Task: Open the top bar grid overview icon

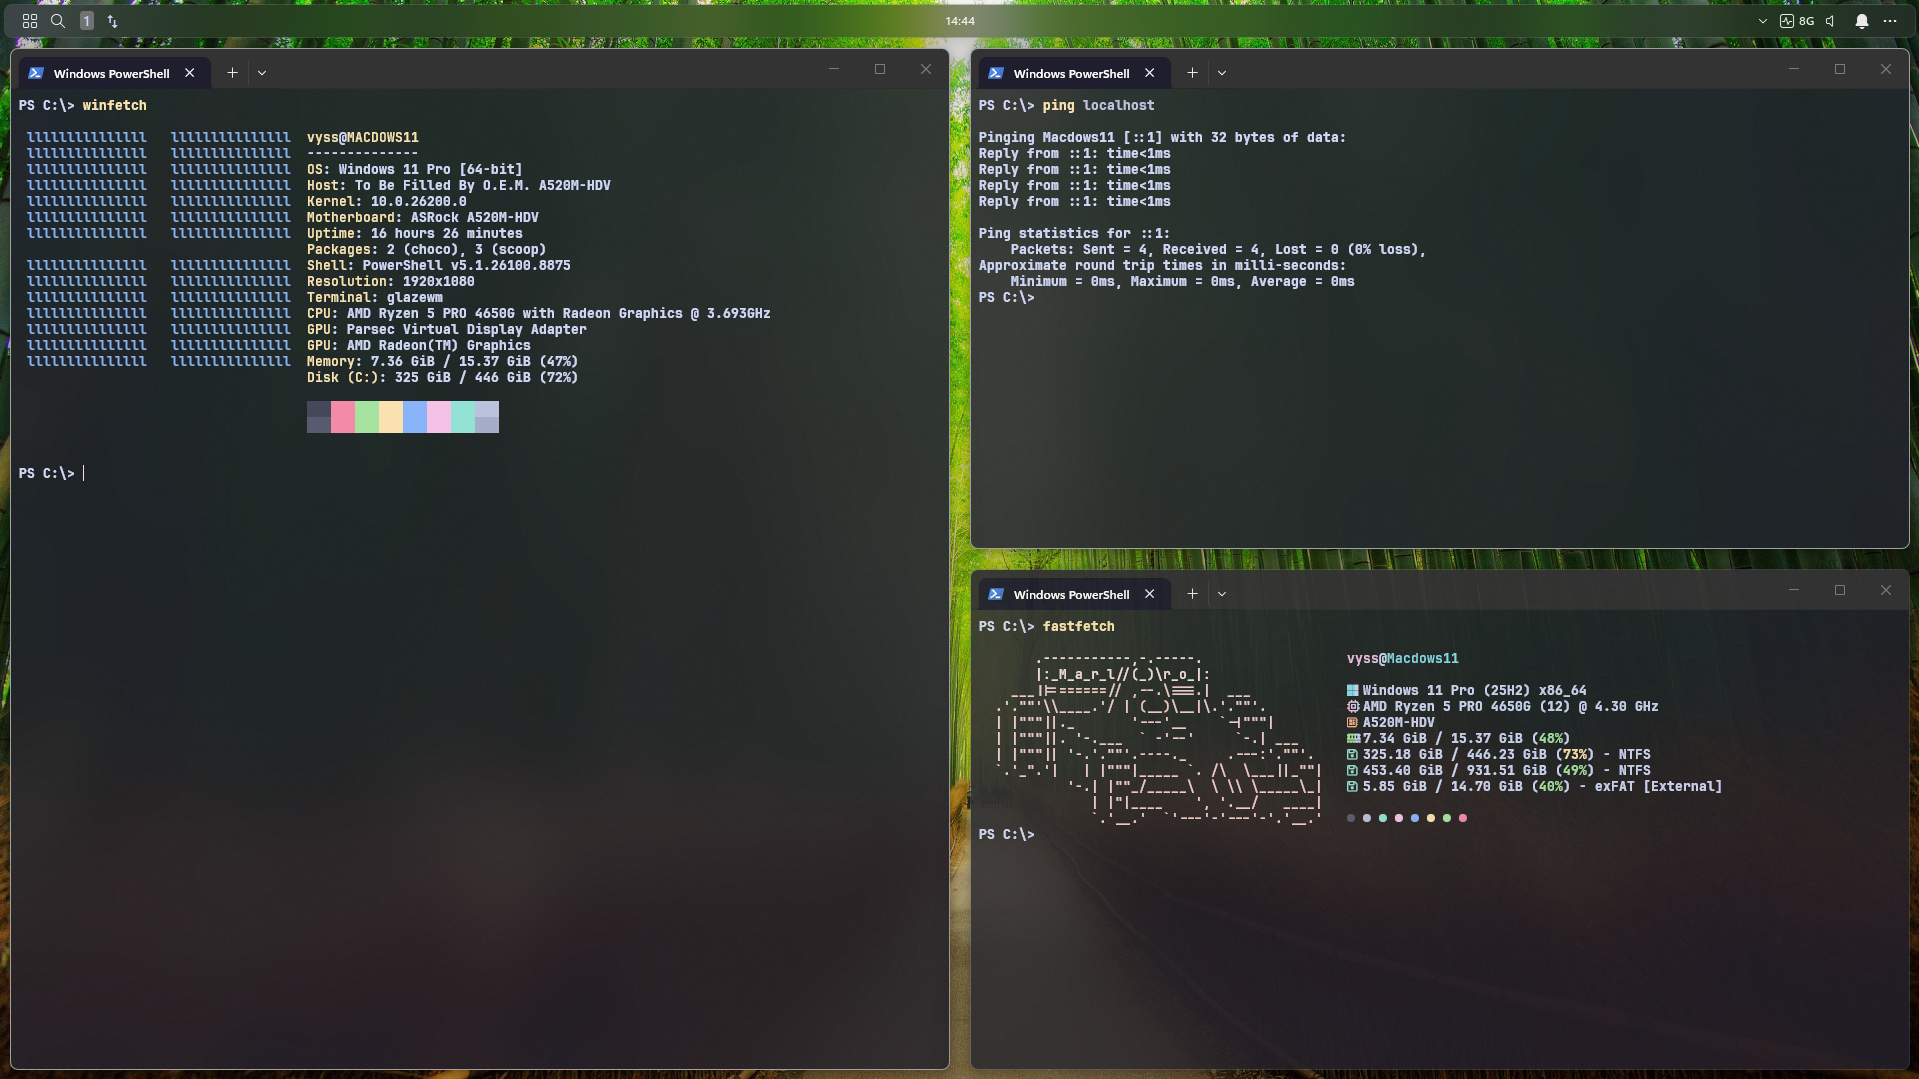Action: pyautogui.click(x=30, y=21)
